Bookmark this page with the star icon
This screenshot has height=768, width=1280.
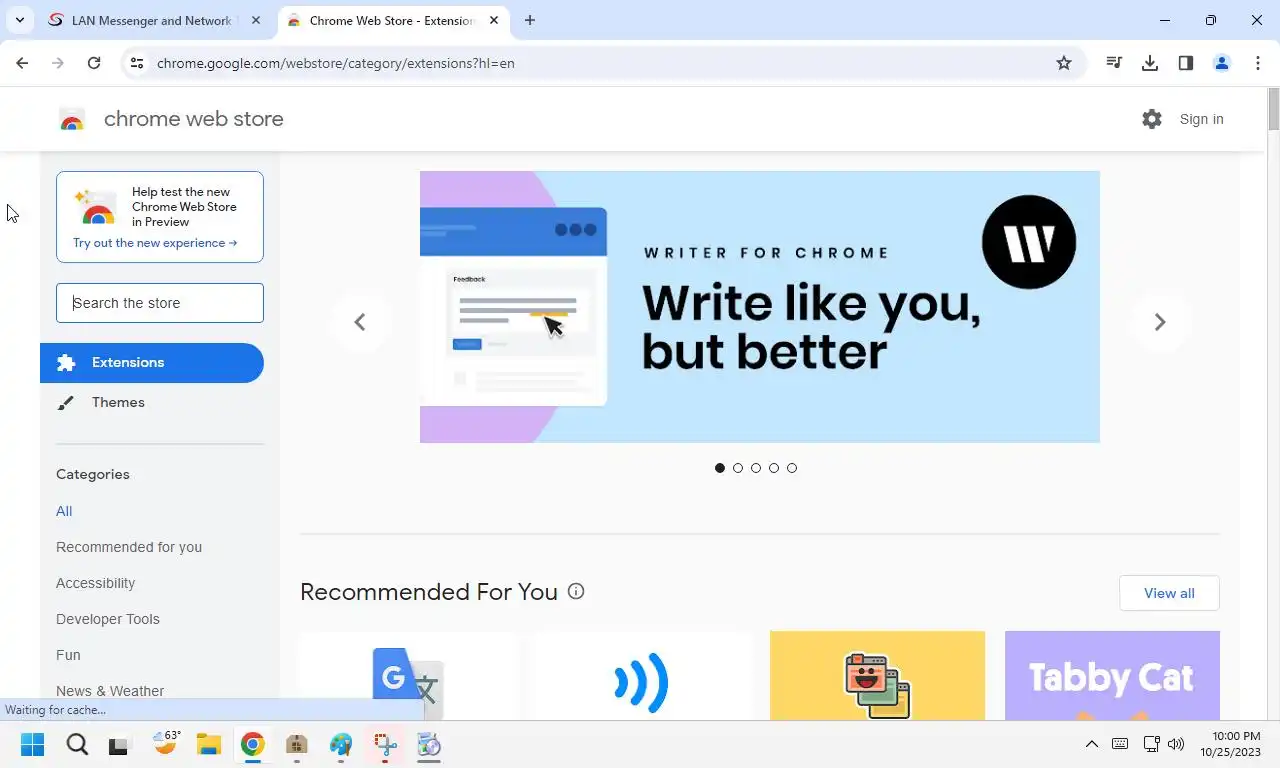coord(1064,63)
